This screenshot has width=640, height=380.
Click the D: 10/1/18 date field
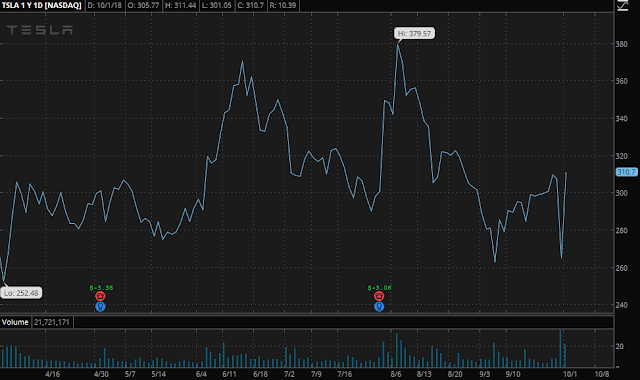[105, 5]
